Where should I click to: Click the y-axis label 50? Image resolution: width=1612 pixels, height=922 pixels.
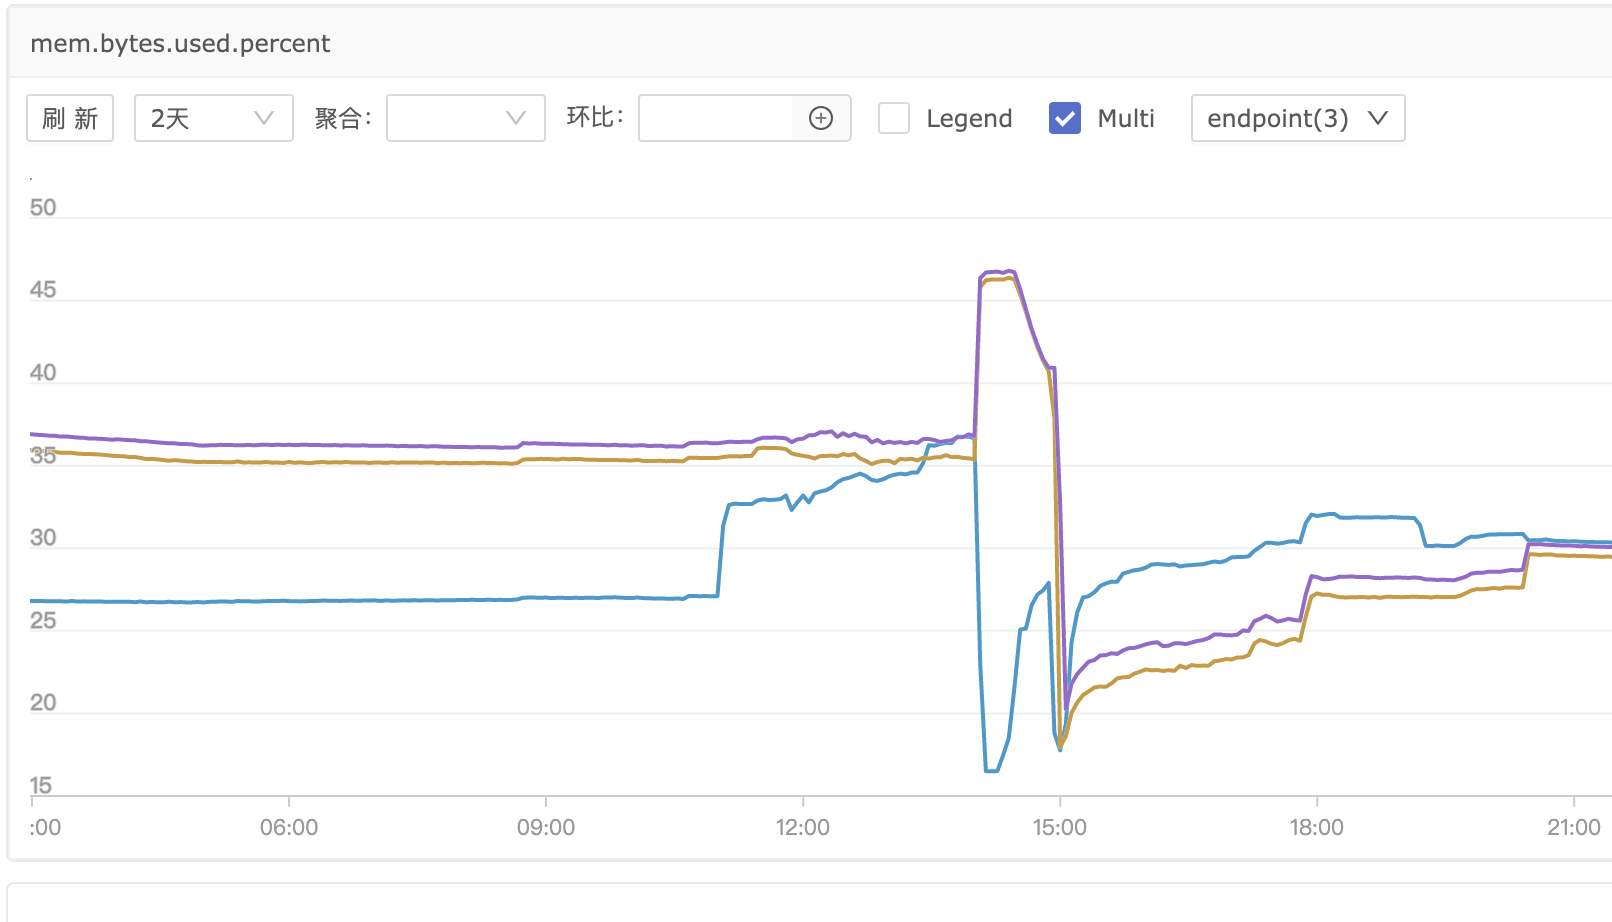[x=43, y=208]
